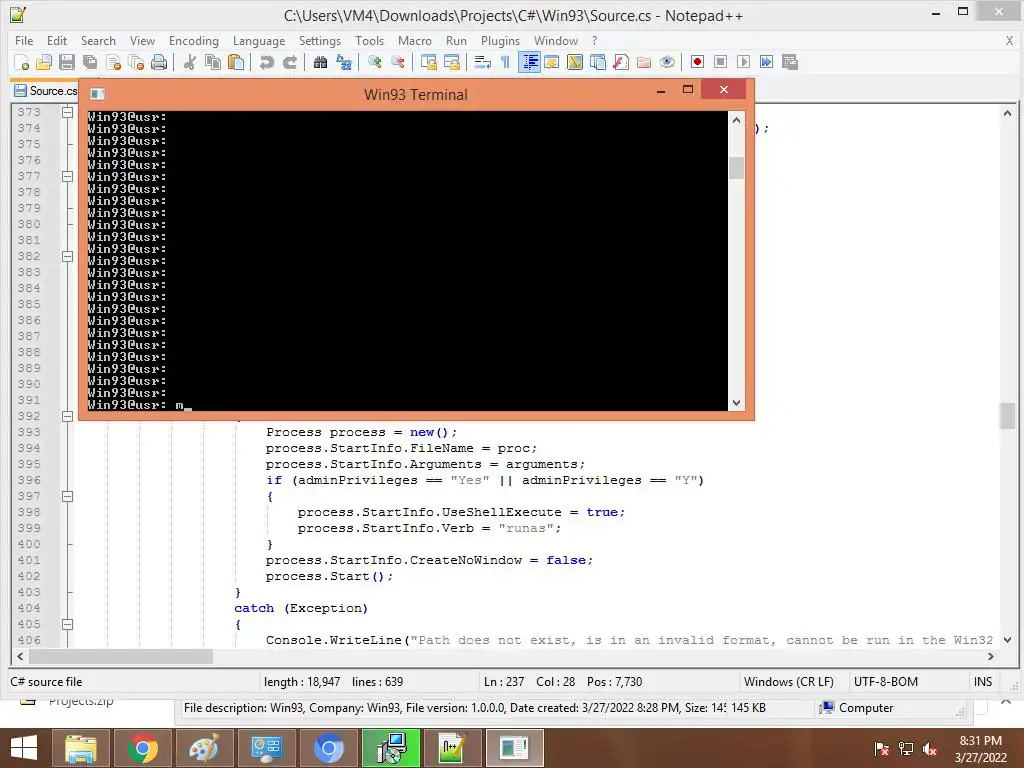Toggle the highlighted indent guide button

(x=529, y=62)
